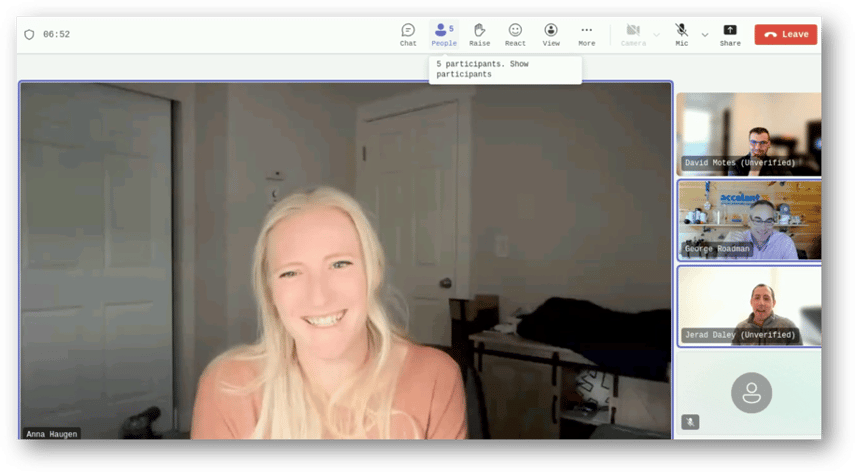Expand the Camera options chevron

(657, 35)
